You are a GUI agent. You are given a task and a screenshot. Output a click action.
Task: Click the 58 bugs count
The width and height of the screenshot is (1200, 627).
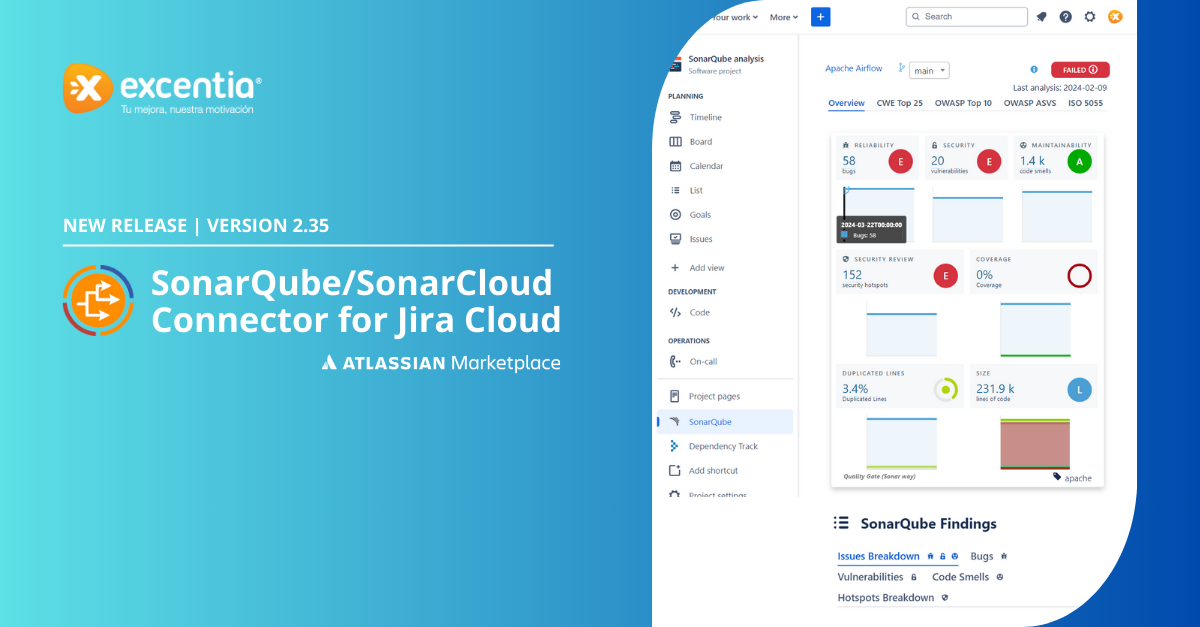tap(849, 160)
